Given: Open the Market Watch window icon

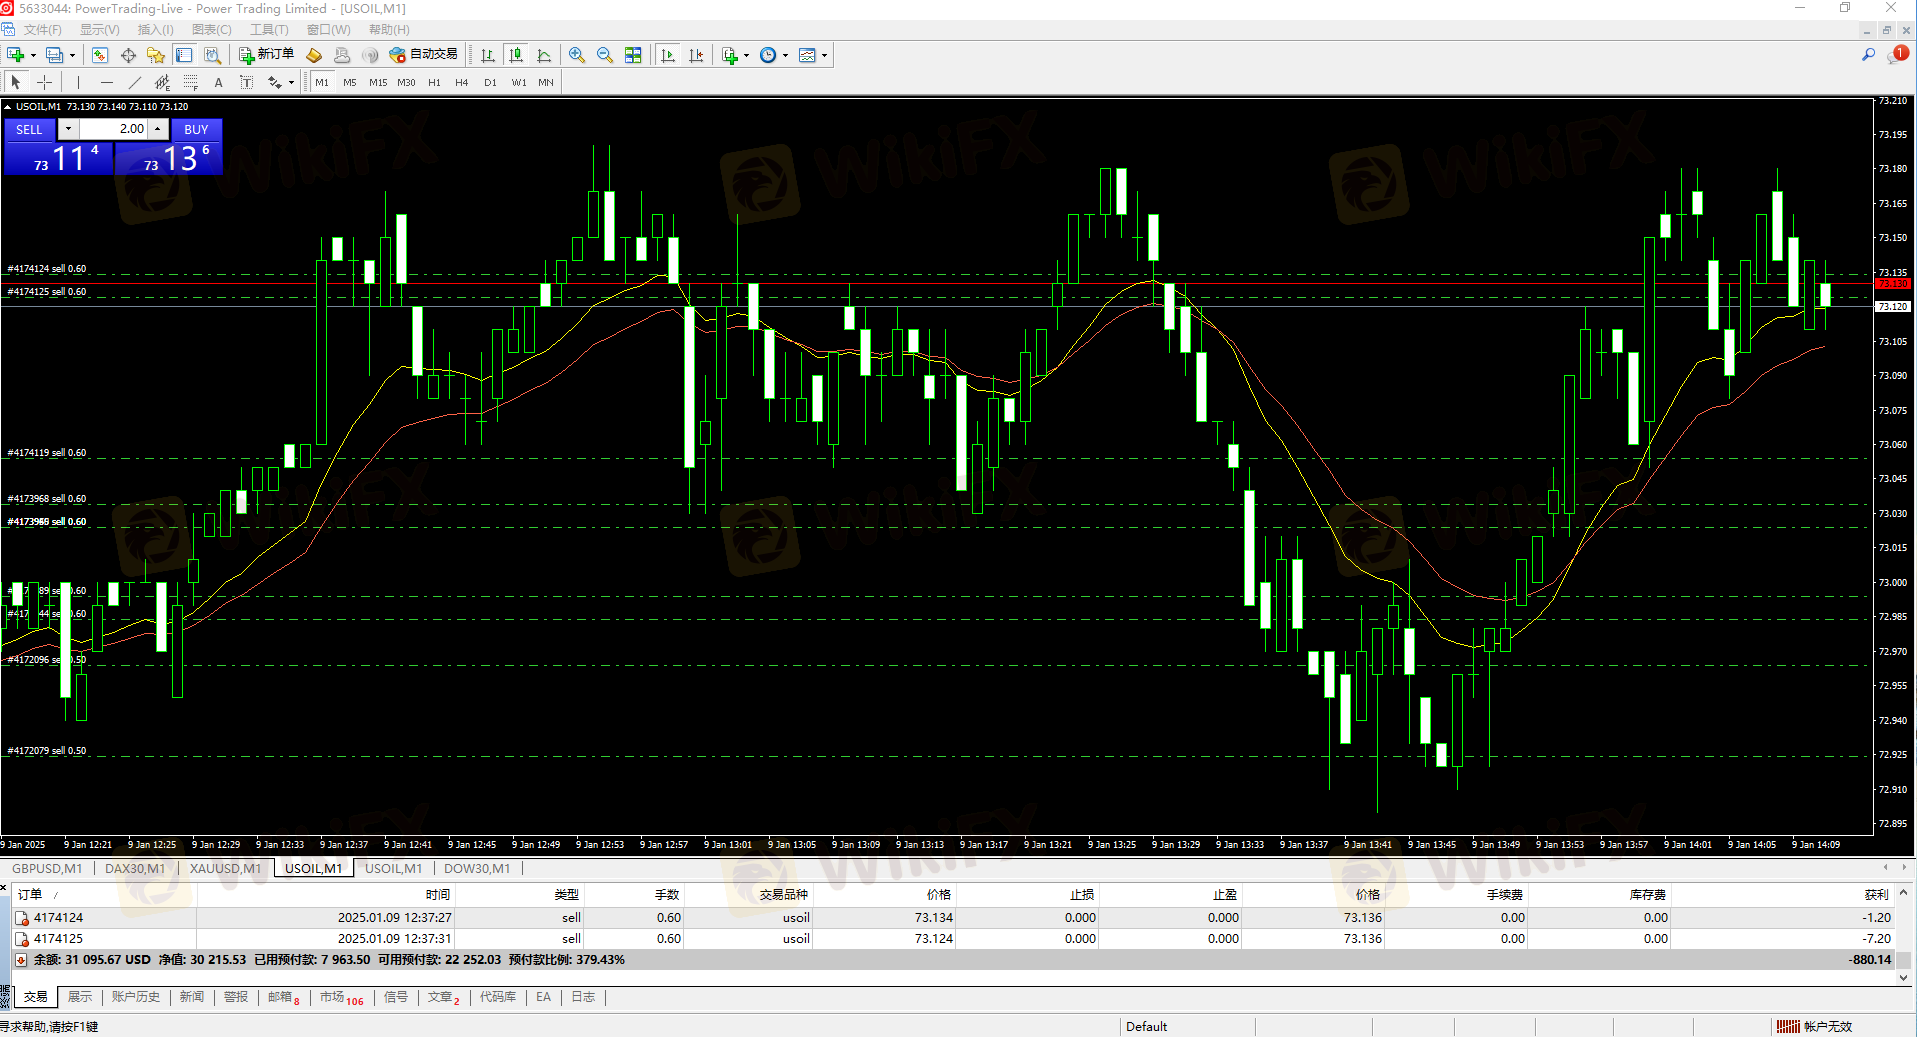Looking at the screenshot, I should (x=100, y=55).
